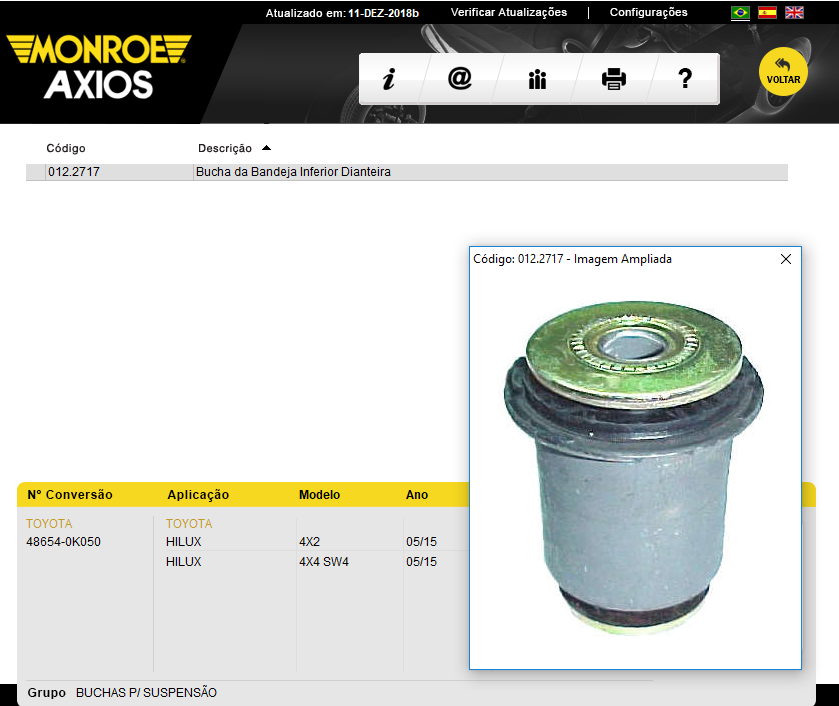Open Configurações menu
Screen dimensions: 839x706
[648, 13]
